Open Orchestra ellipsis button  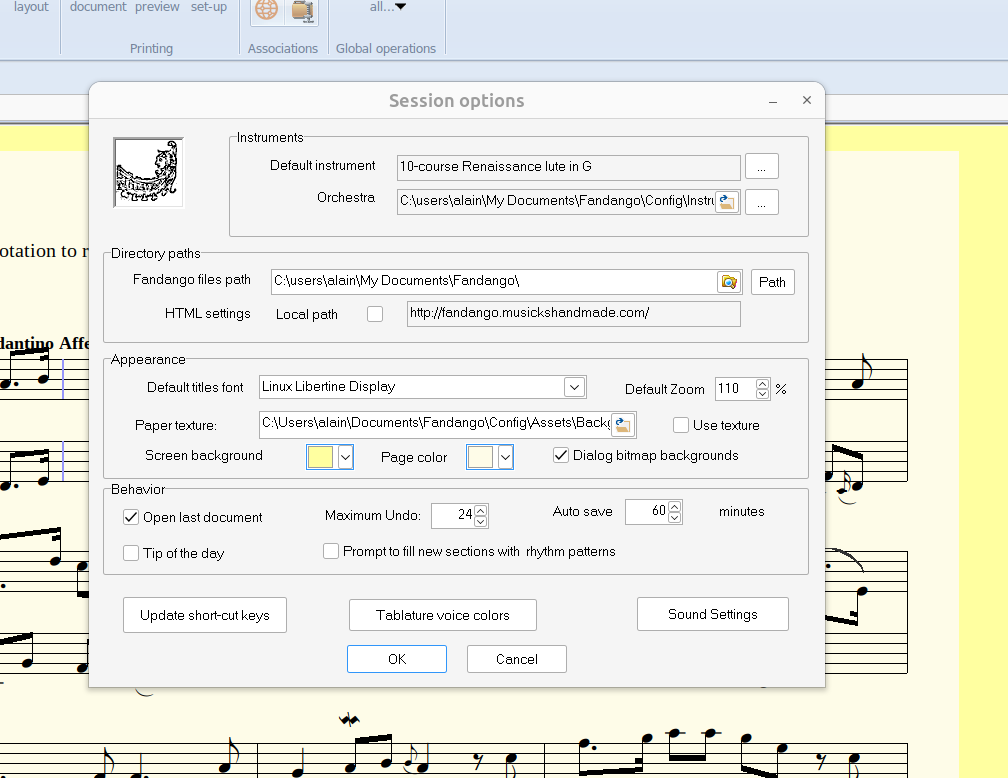[761, 202]
